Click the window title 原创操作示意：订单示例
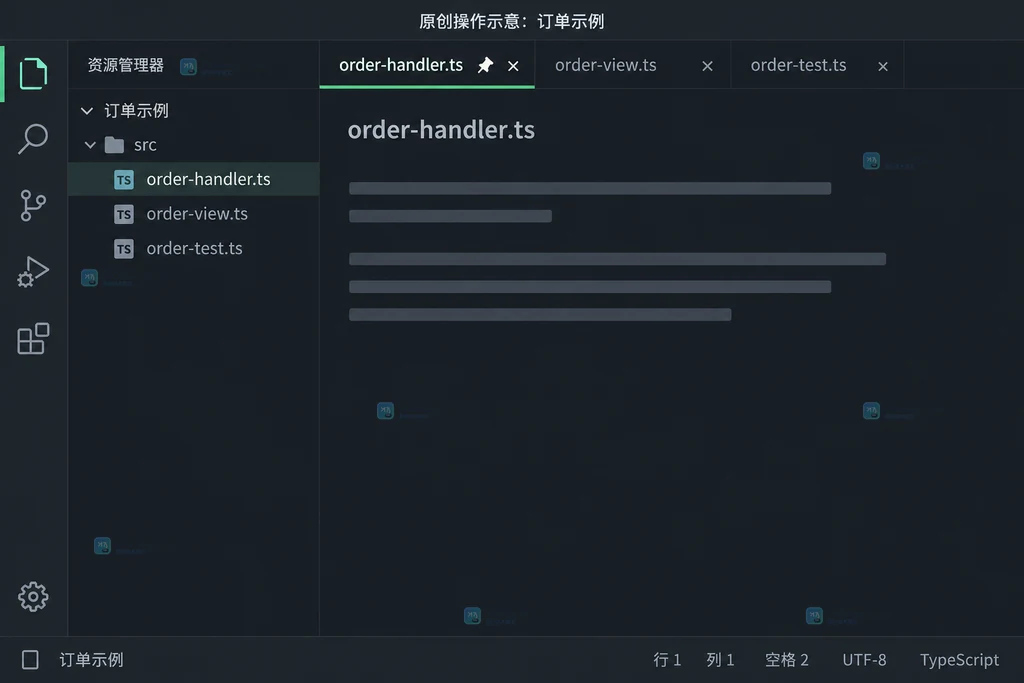The image size is (1024, 683). tap(511, 21)
